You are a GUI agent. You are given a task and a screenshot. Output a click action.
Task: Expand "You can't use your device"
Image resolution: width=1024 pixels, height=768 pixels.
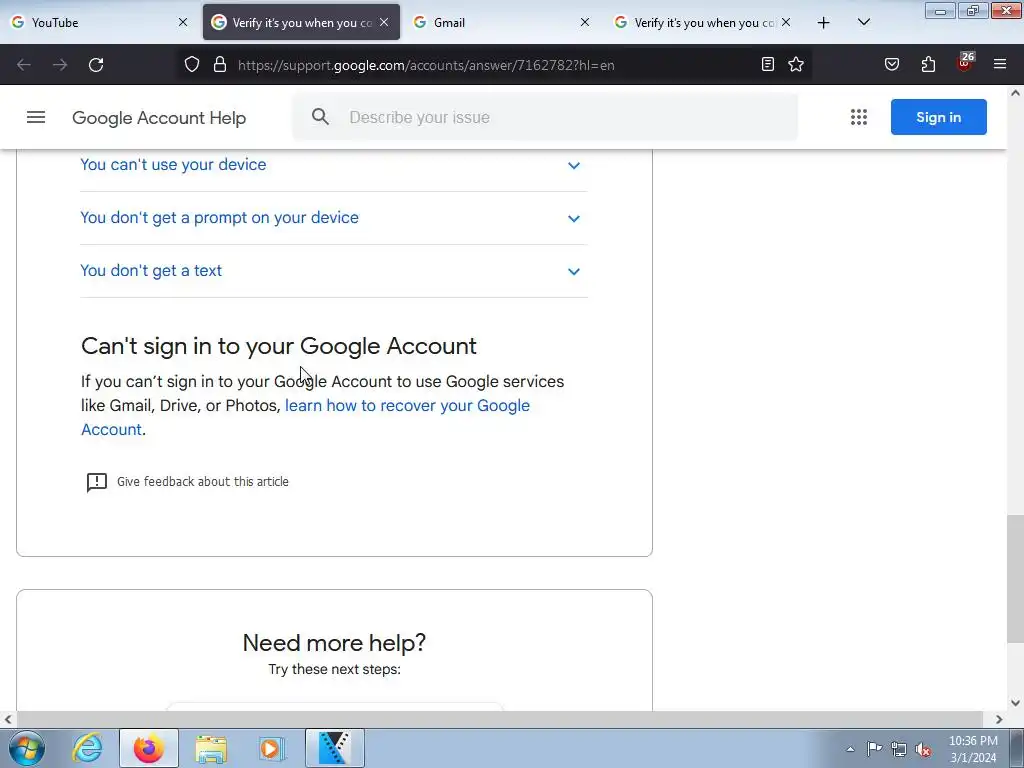[x=334, y=165]
